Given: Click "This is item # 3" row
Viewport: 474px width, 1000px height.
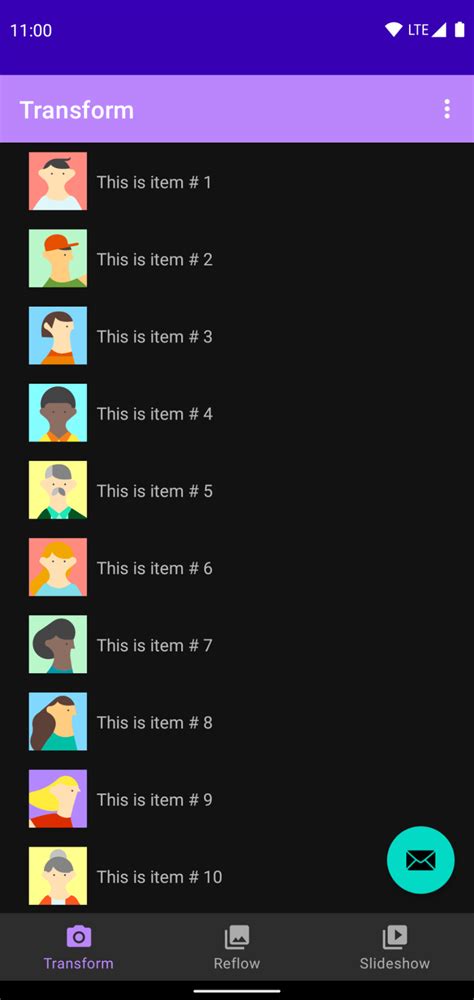Looking at the screenshot, I should pyautogui.click(x=237, y=335).
